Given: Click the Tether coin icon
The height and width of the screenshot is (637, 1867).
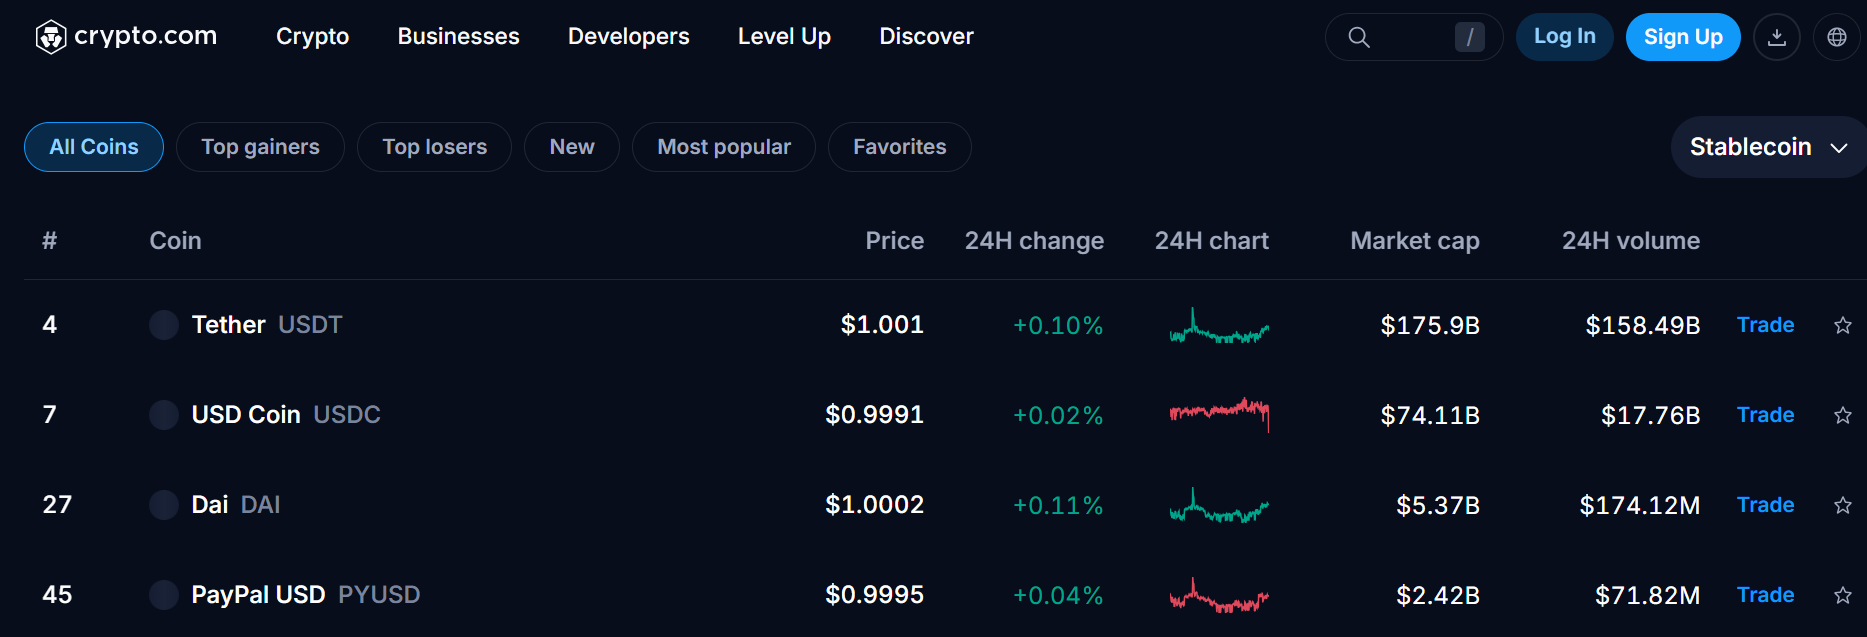Looking at the screenshot, I should pyautogui.click(x=164, y=325).
